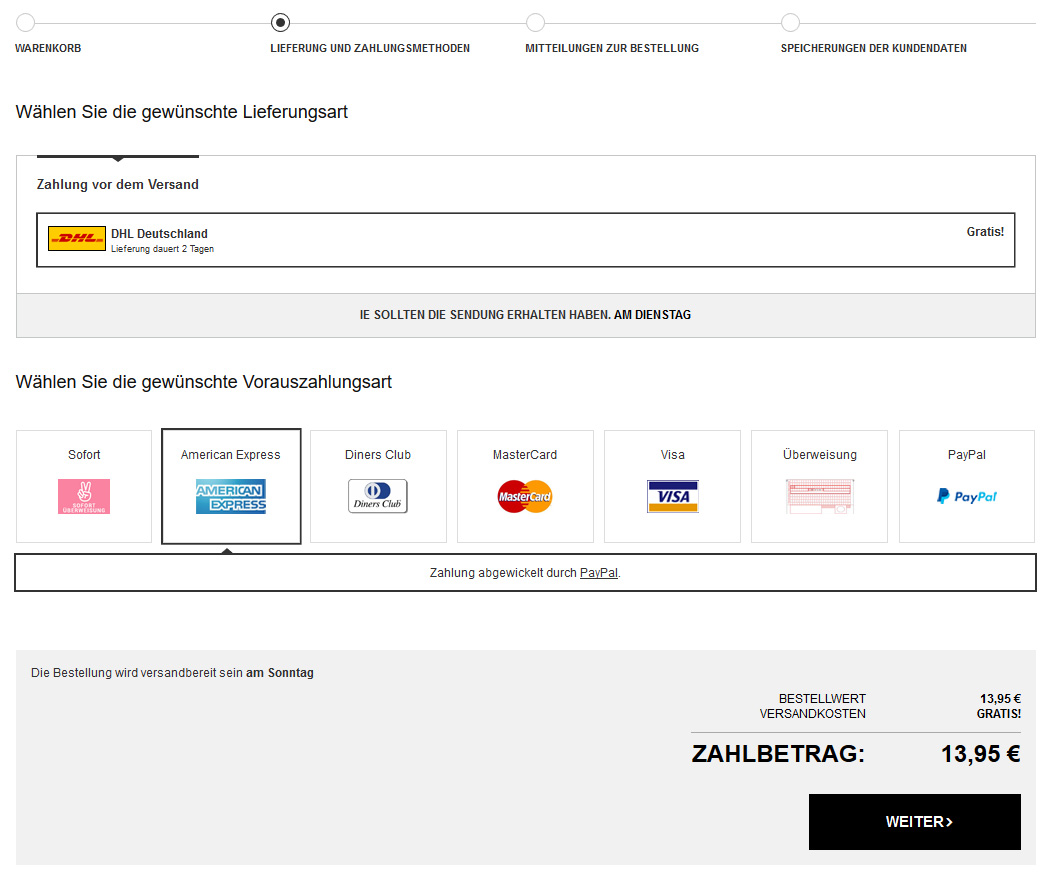Select the Warenkorb step circle
Viewport: 1046px width, 882px height.
(x=25, y=23)
